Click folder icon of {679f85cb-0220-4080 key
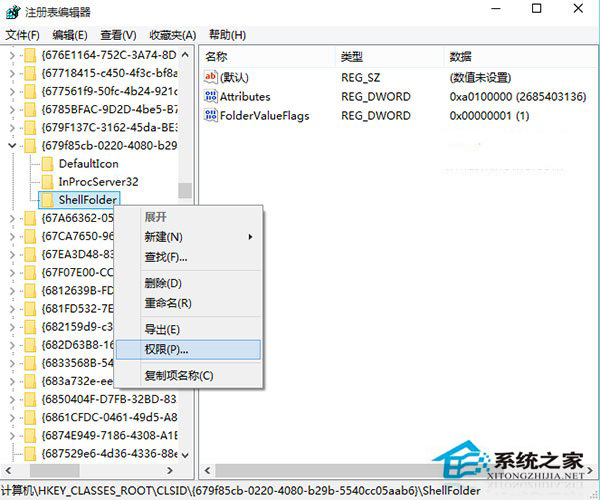The image size is (600, 500). tap(30, 146)
